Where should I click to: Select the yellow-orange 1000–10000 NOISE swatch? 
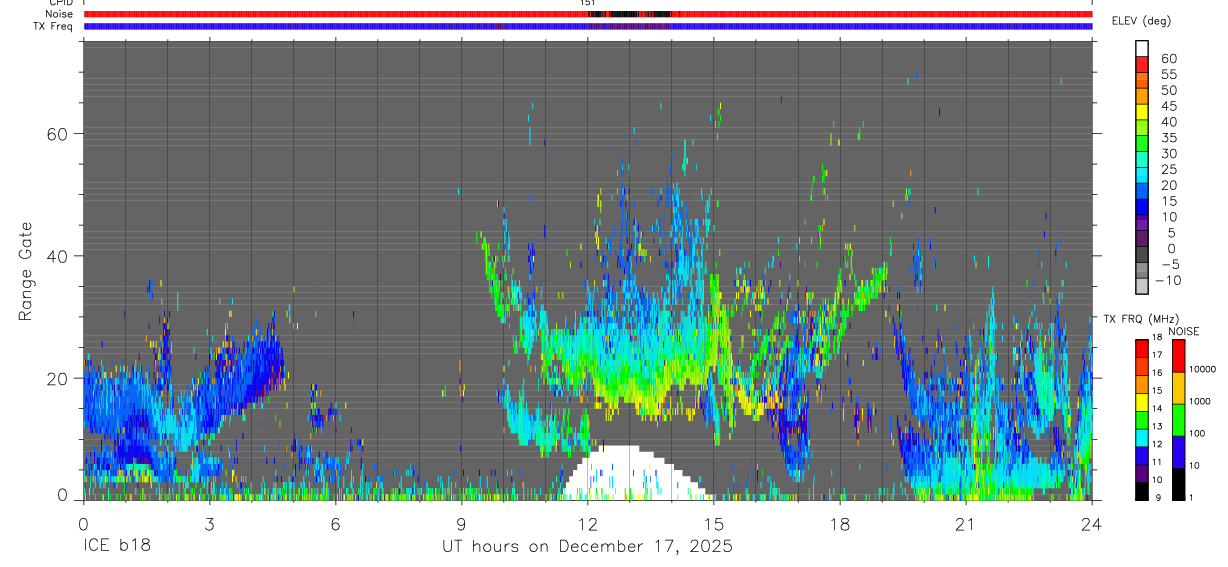[x=1179, y=387]
